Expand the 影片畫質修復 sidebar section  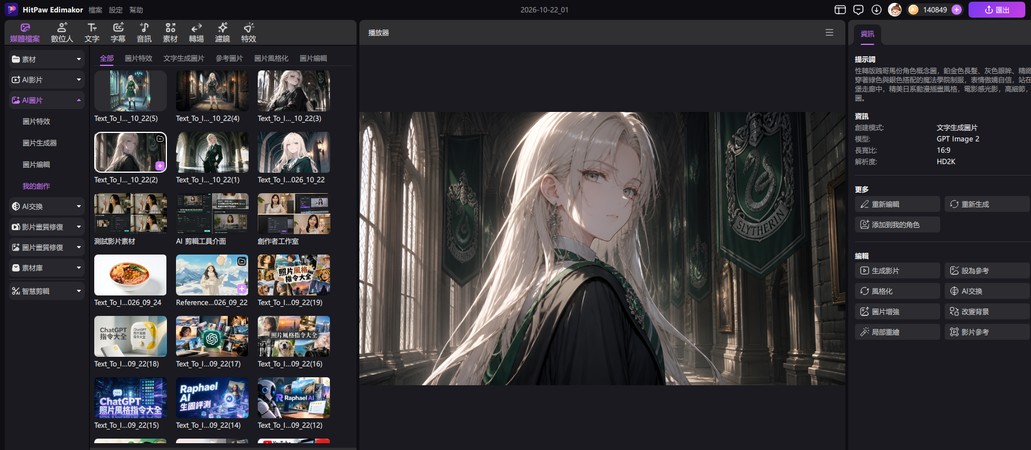click(x=47, y=226)
